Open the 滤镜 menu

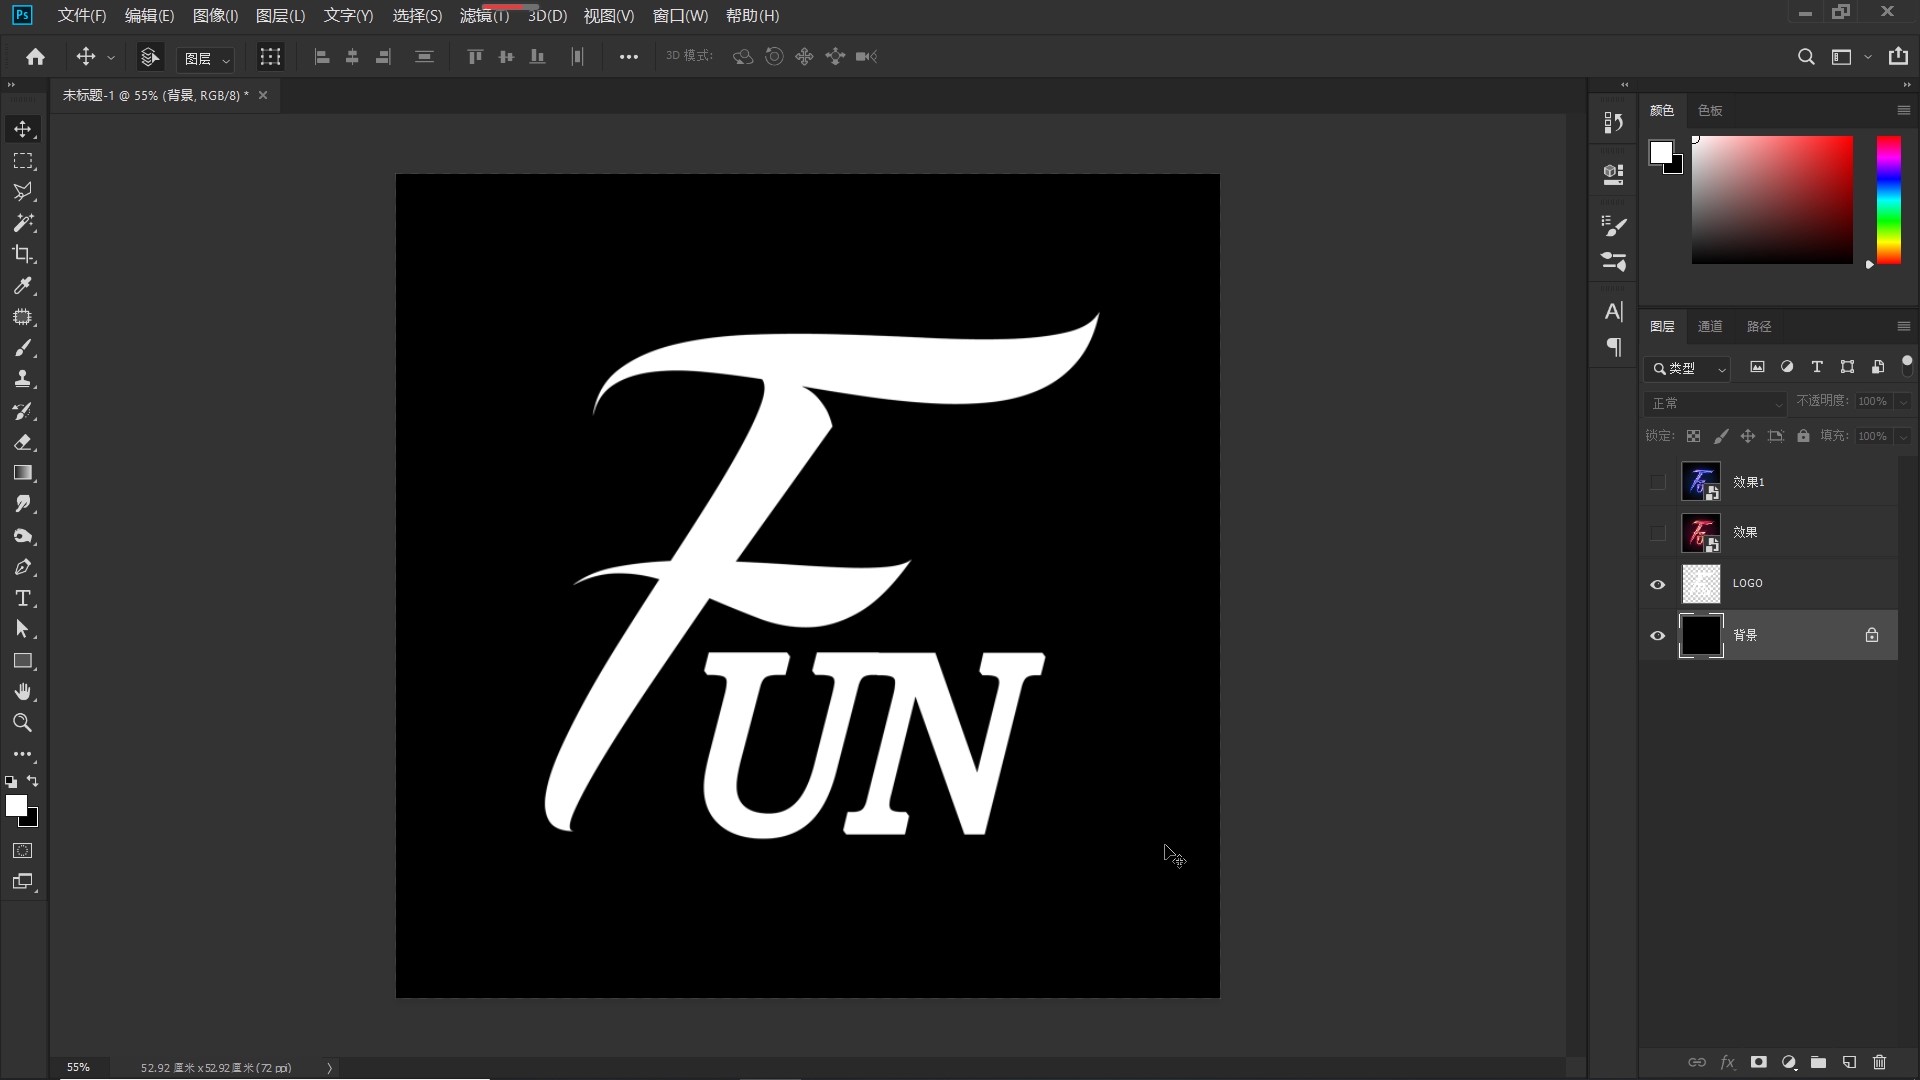tap(484, 16)
